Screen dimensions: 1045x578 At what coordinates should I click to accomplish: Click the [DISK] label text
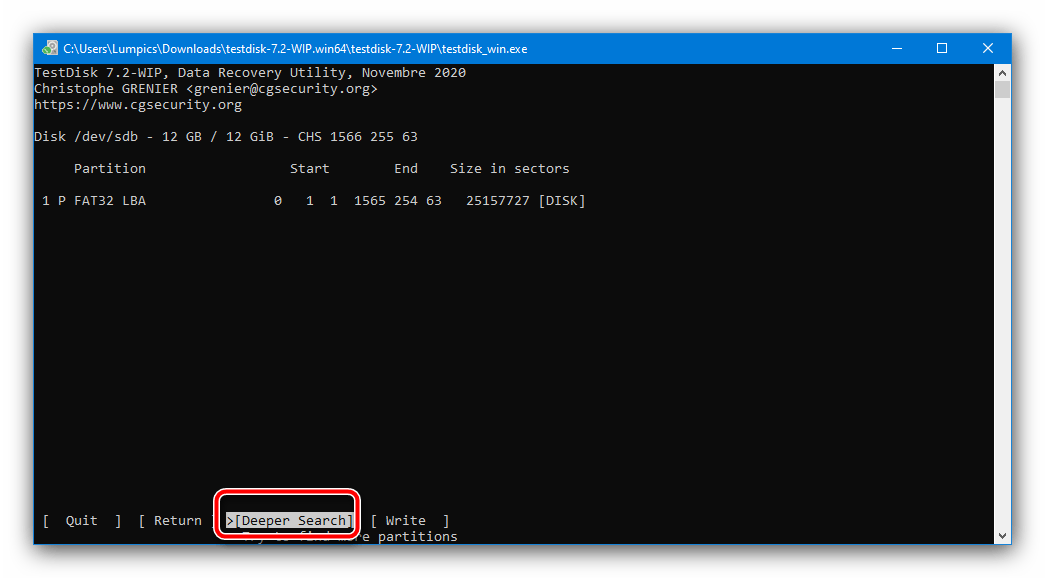(x=562, y=201)
